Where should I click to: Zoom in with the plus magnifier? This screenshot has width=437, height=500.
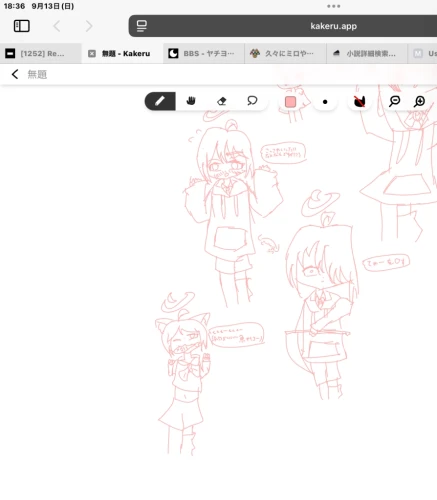pos(419,101)
